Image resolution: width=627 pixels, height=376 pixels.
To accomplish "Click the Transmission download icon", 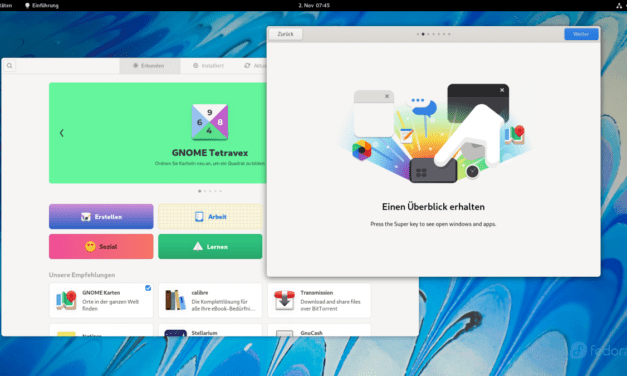I will (x=284, y=300).
